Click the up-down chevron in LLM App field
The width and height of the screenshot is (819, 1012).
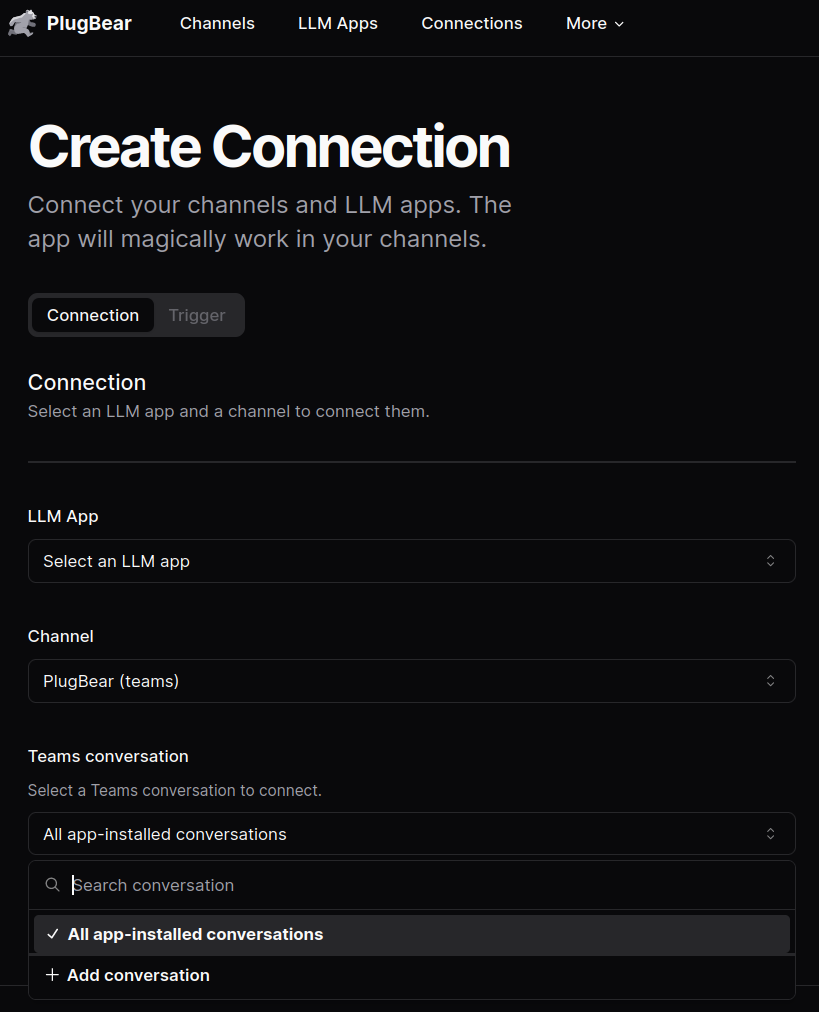tap(770, 561)
